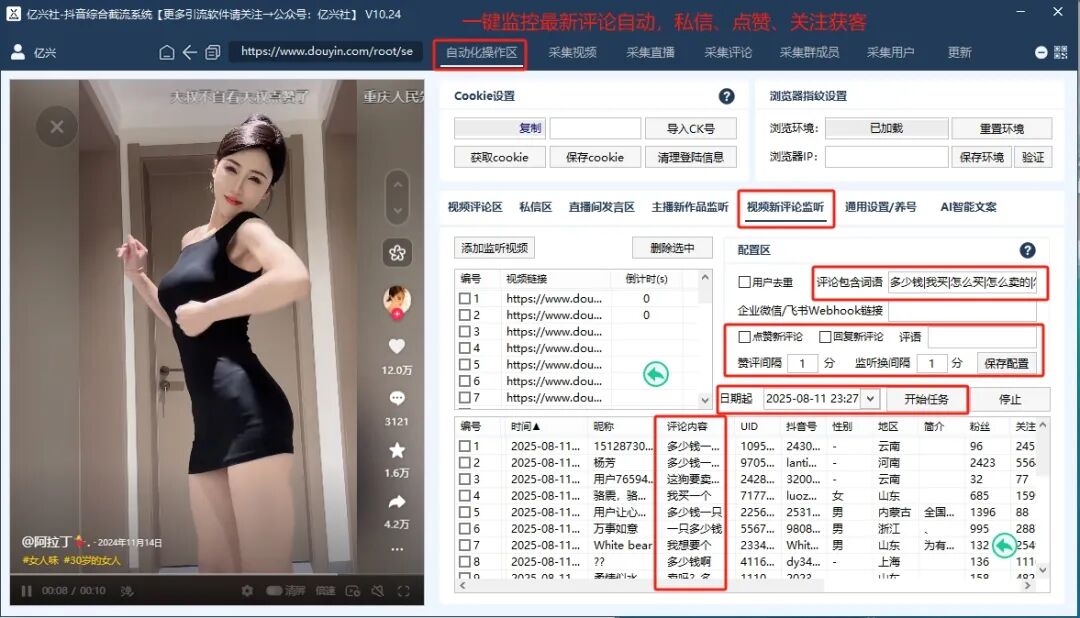Switch to the 私信区 sub-tab
The image size is (1080, 618).
tap(535, 207)
